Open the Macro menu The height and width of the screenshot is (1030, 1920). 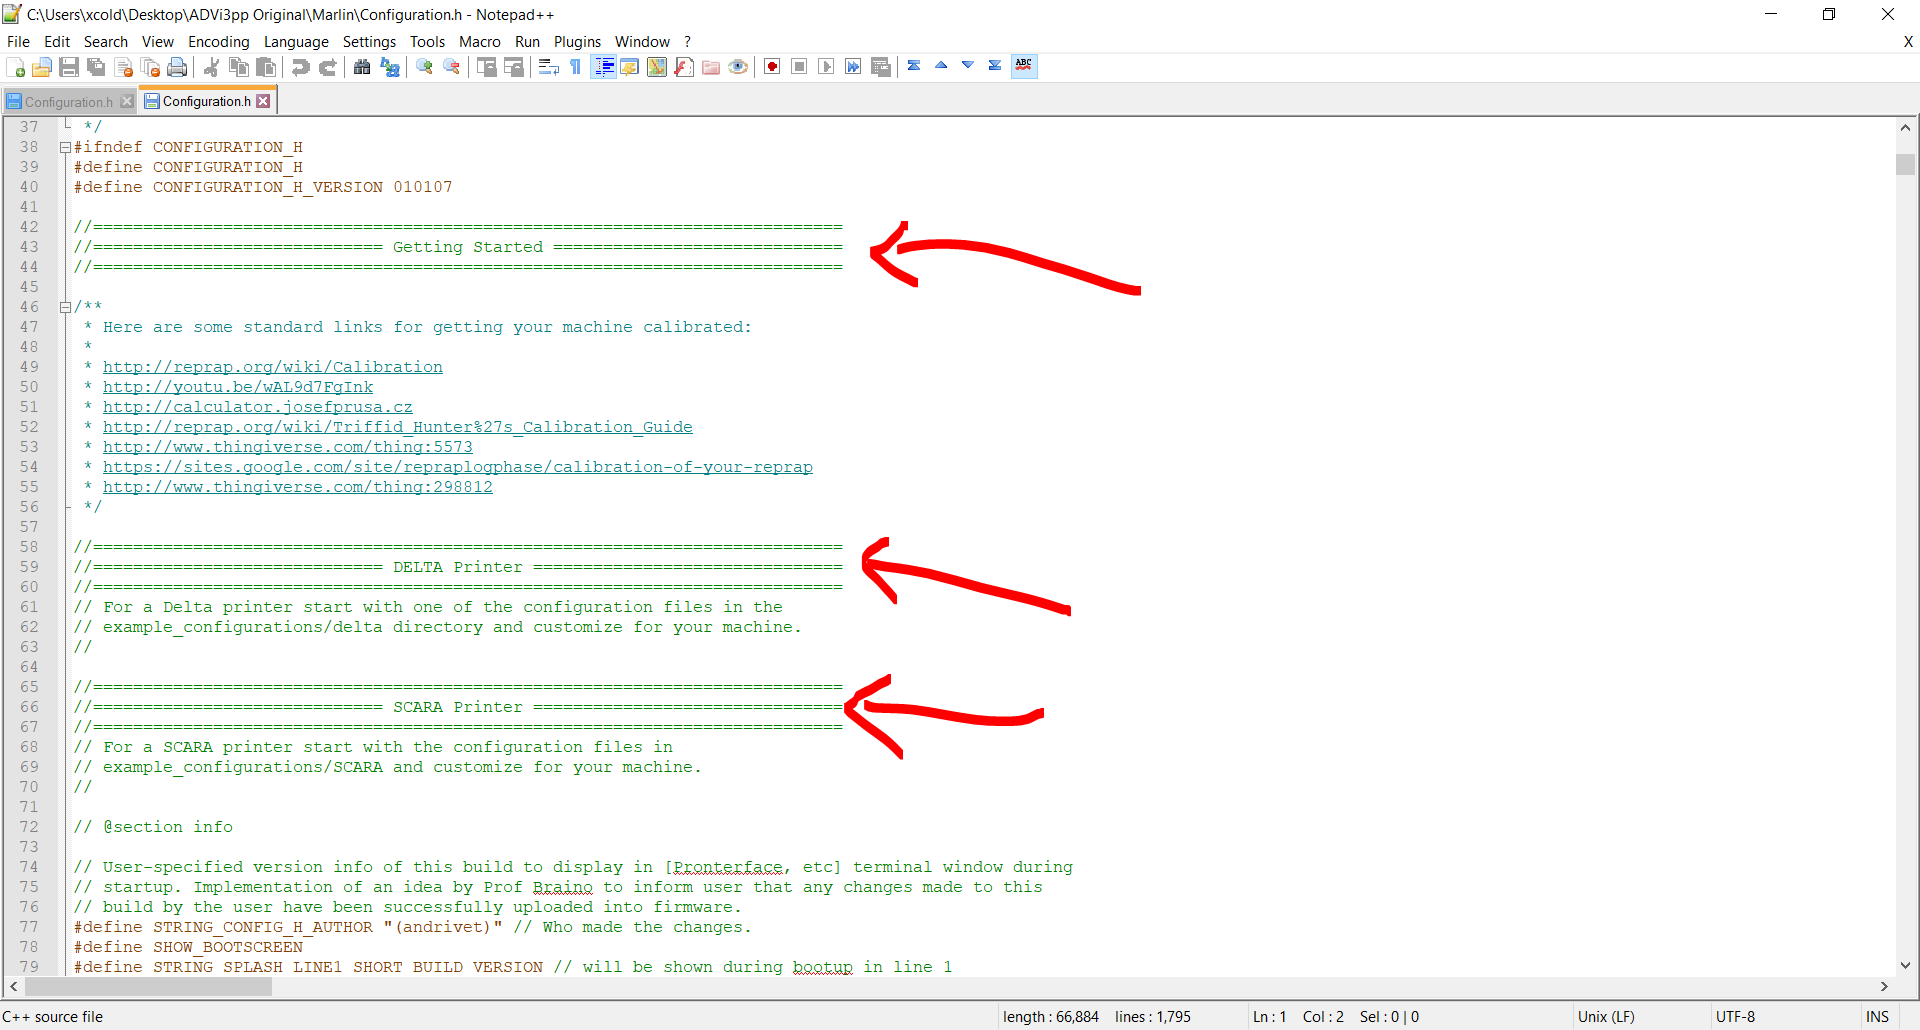pos(480,41)
